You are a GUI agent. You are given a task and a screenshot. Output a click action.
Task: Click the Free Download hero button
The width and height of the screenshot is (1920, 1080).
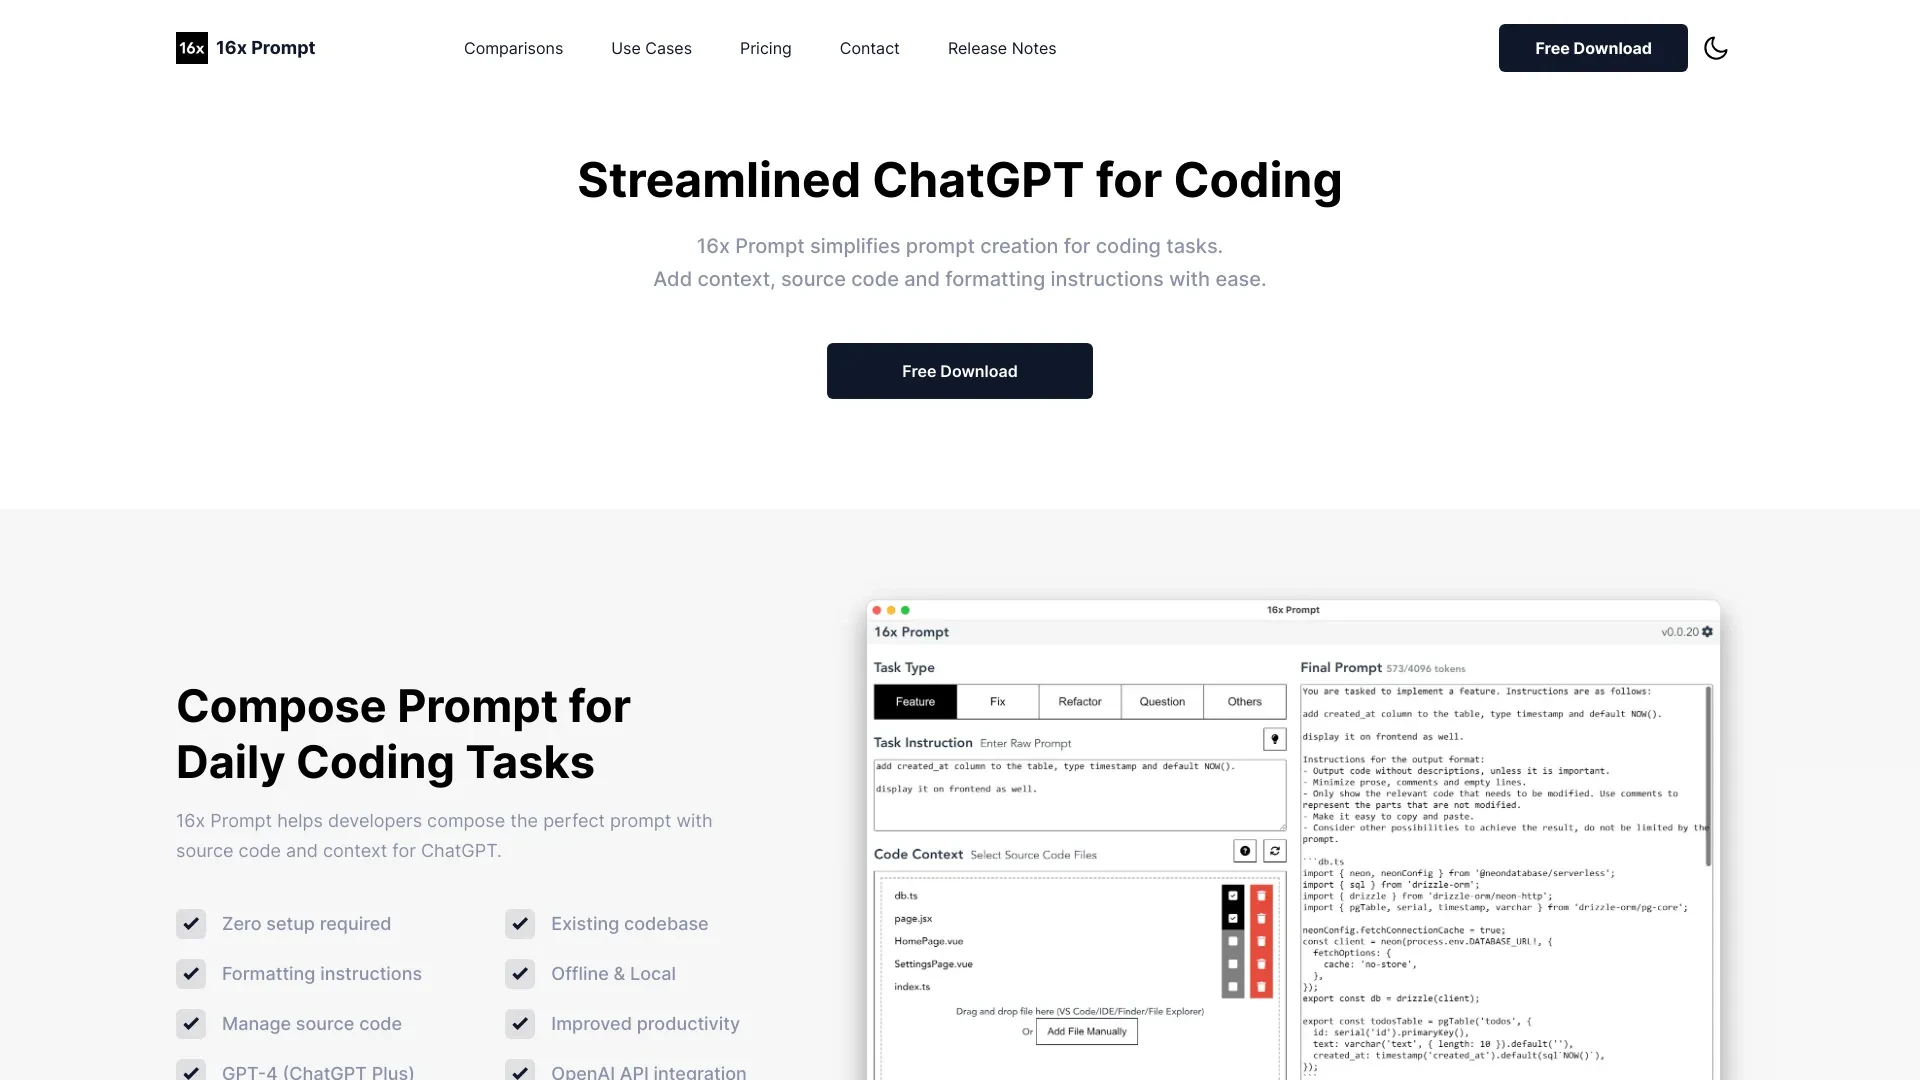[x=959, y=369]
